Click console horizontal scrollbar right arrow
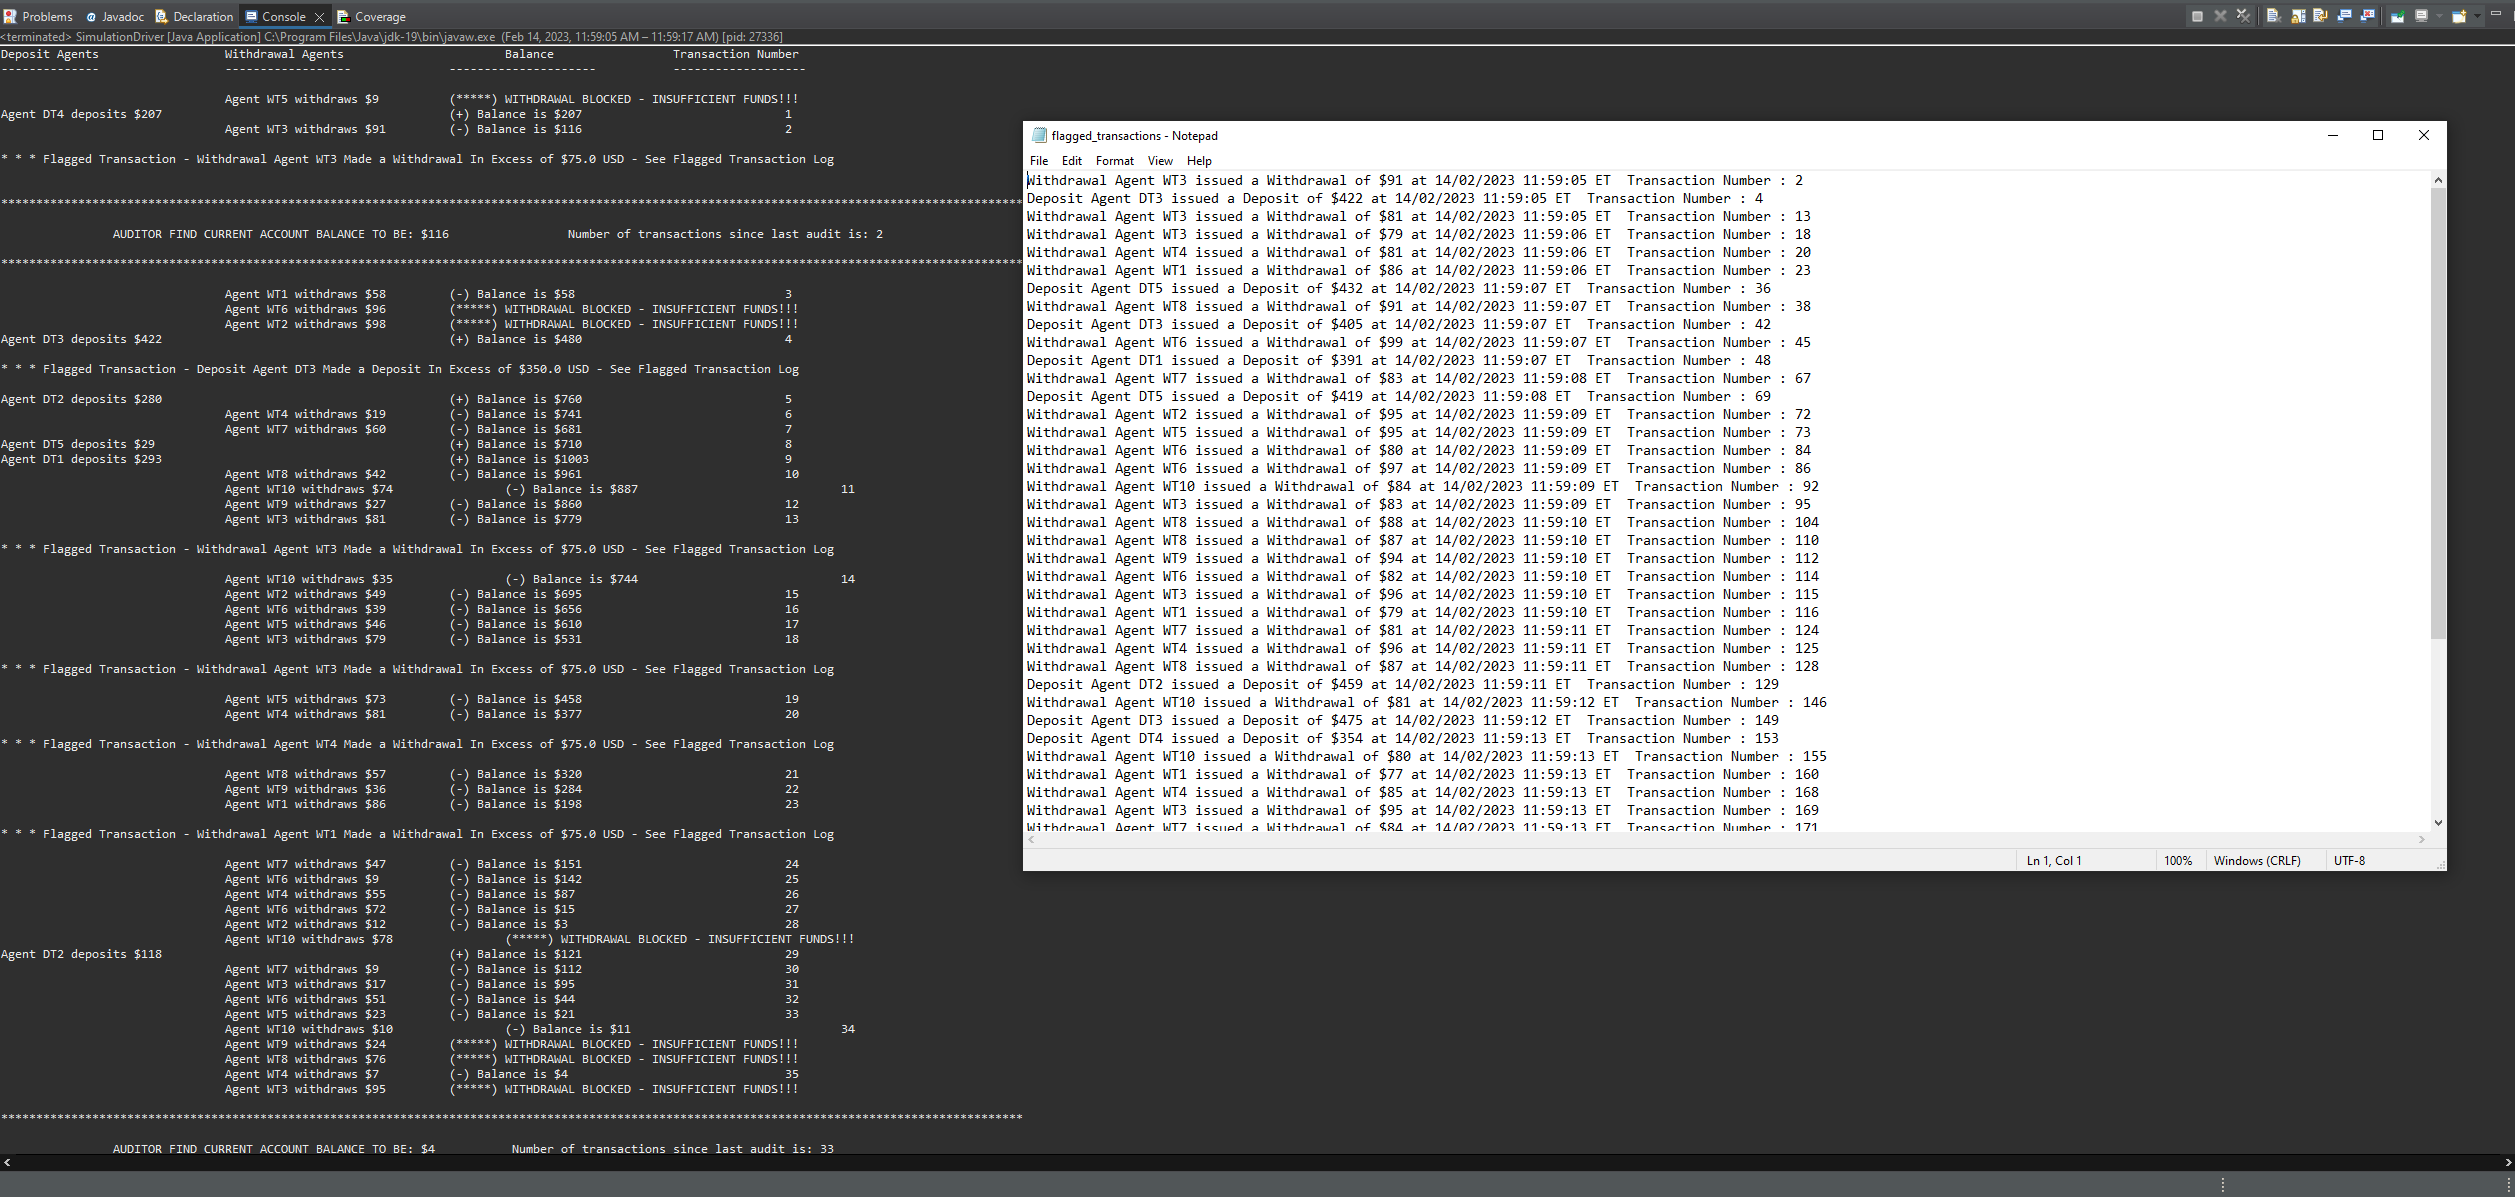The height and width of the screenshot is (1197, 2515). click(x=2508, y=1163)
